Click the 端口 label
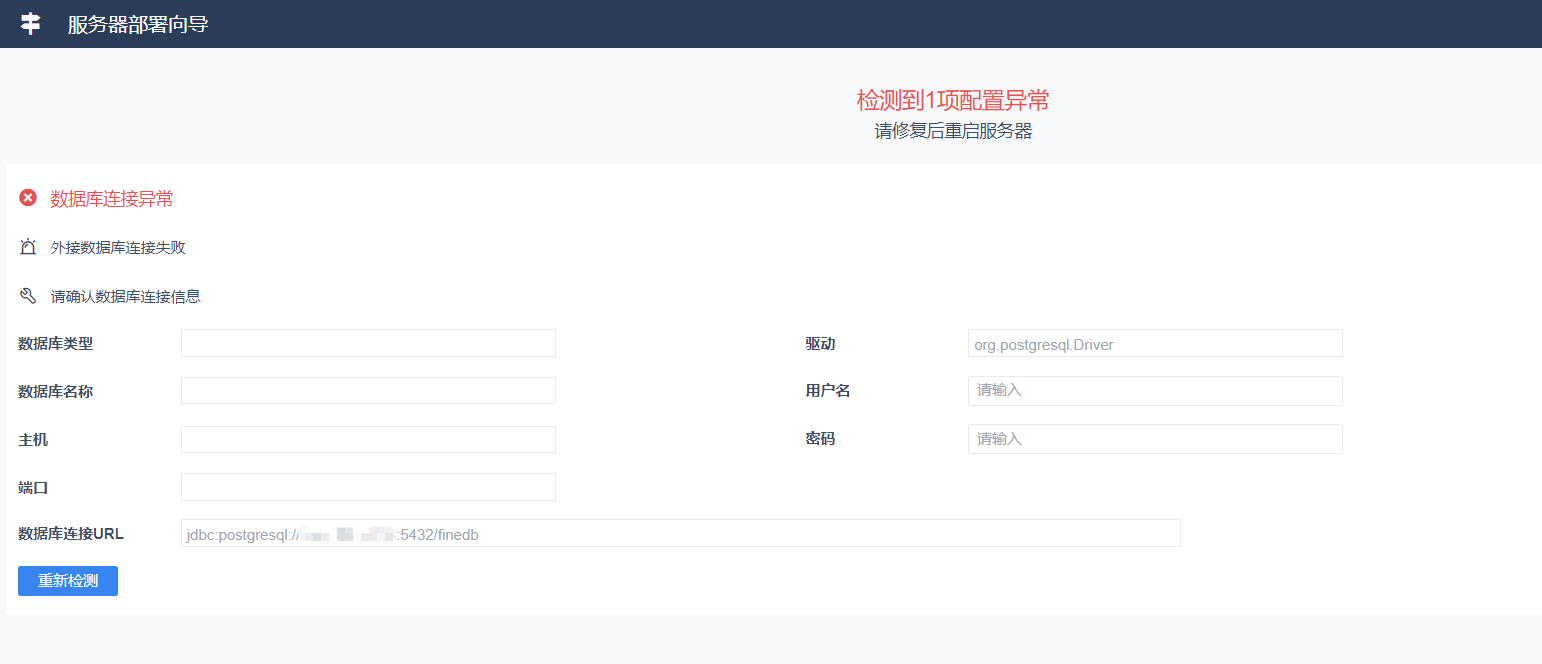Screen dimensions: 1542x664 (x=33, y=488)
